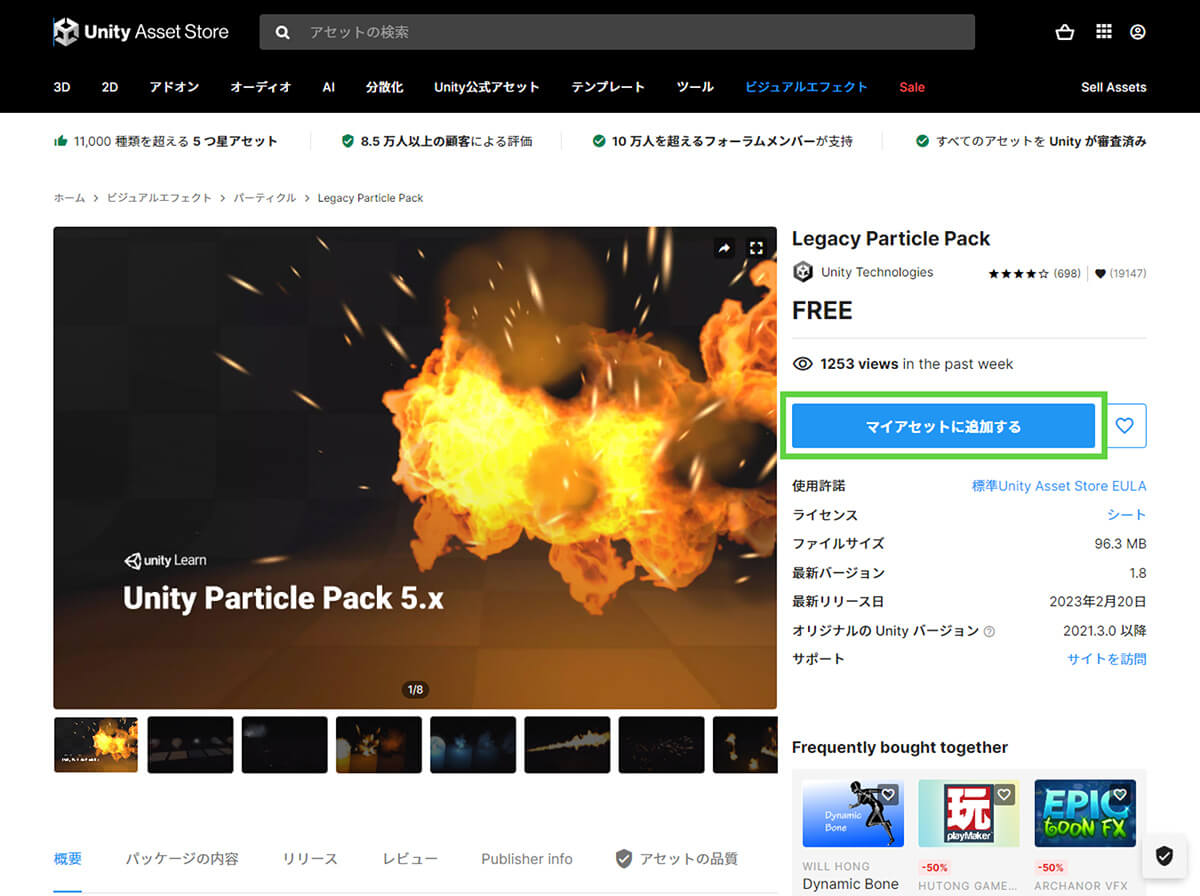The image size is (1200, 896).
Task: Switch to the リリース tab
Action: tap(310, 859)
